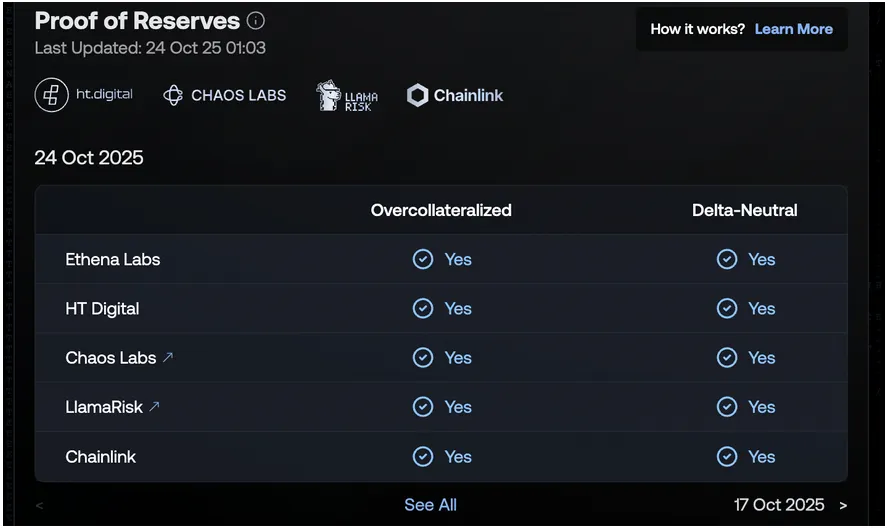Open the Chaos Labs attestor link
Viewport: 888px width, 530px height.
click(x=111, y=358)
